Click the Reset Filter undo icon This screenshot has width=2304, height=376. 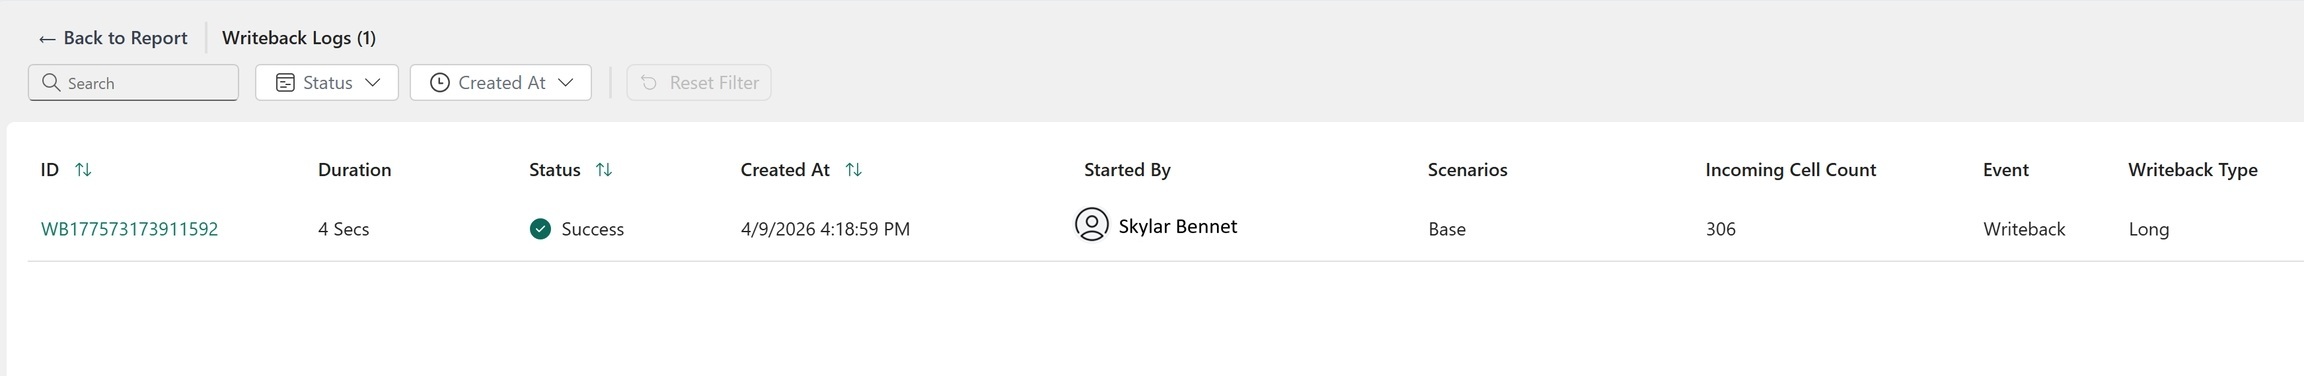(649, 82)
